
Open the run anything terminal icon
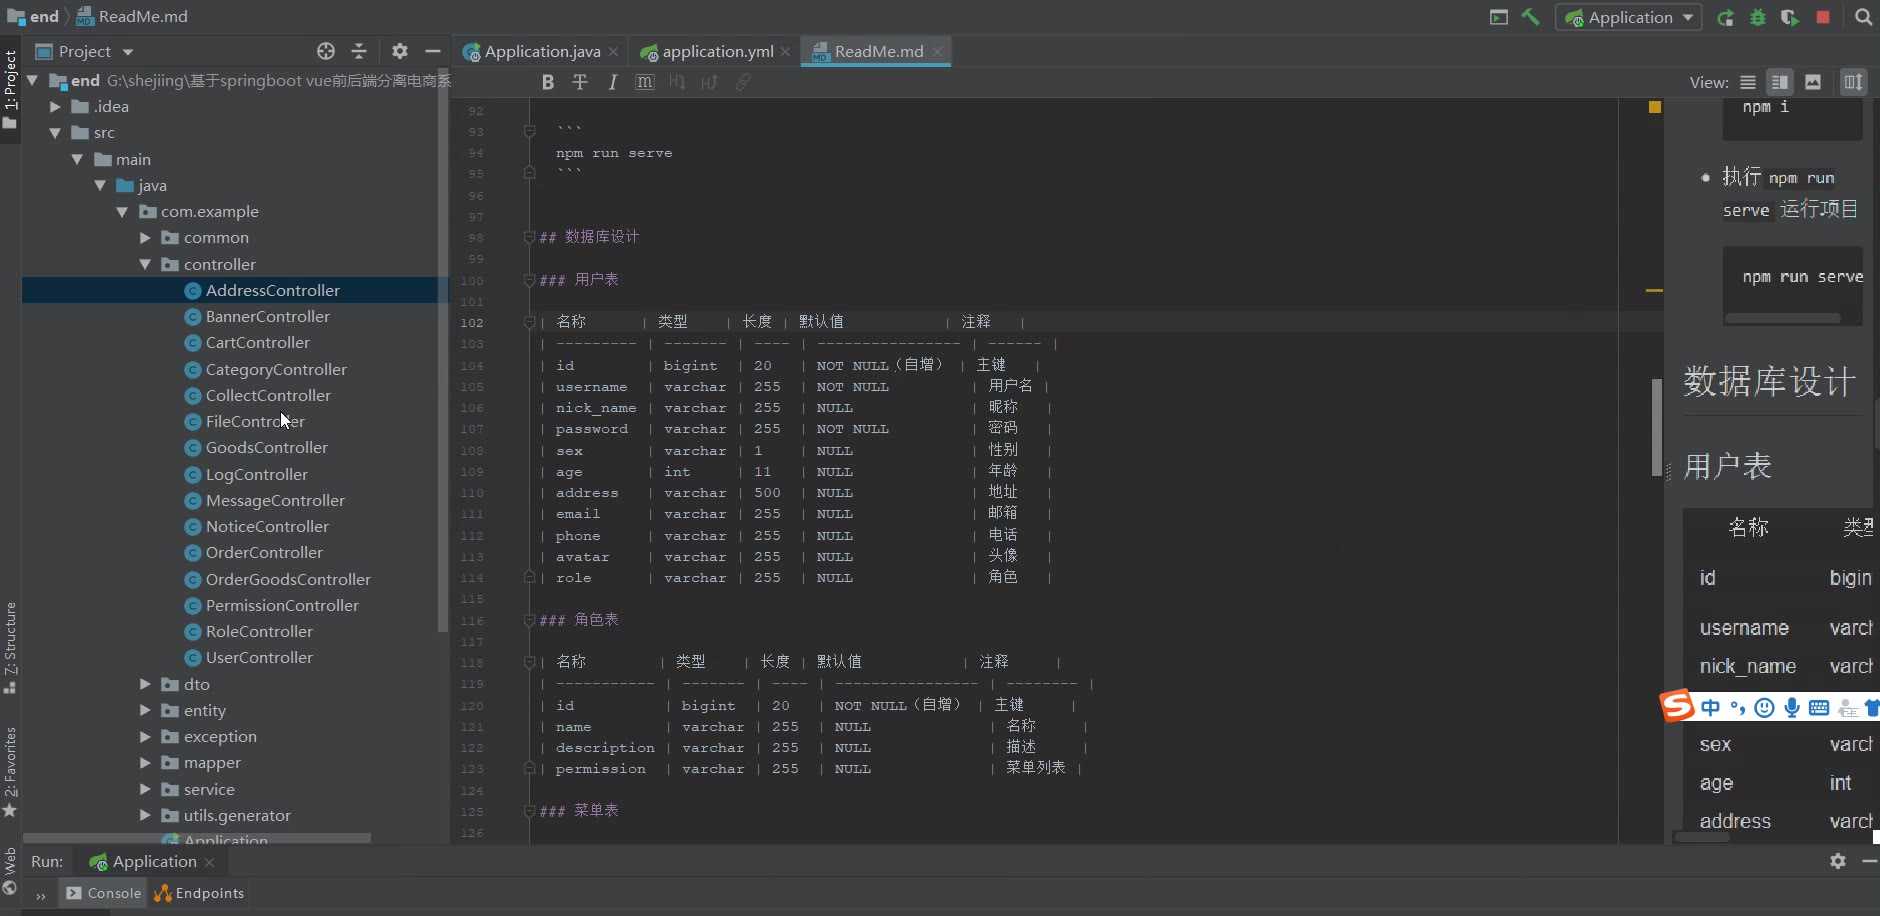click(x=1498, y=17)
